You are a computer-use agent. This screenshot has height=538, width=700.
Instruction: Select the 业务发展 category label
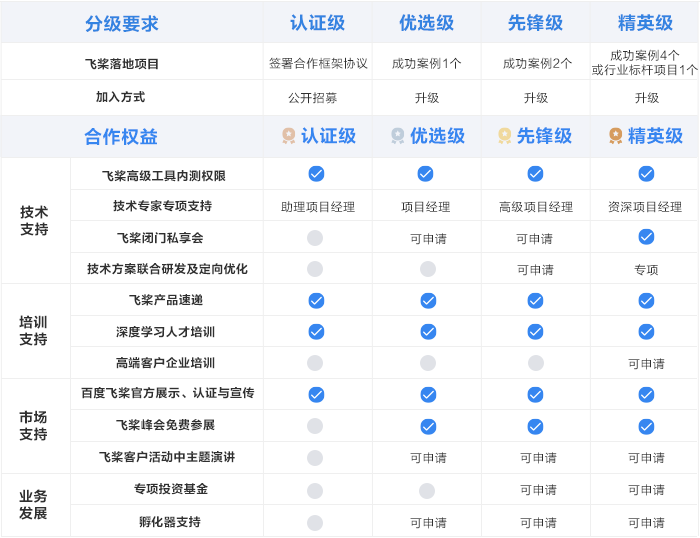pos(33,505)
